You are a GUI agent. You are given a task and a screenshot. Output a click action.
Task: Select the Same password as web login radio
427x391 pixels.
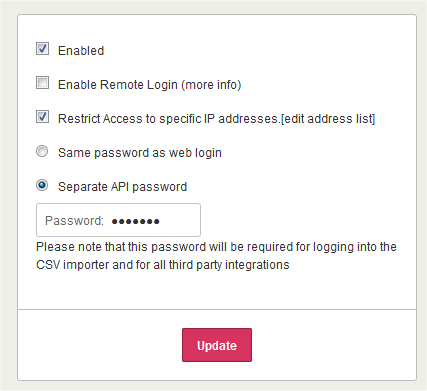pyautogui.click(x=42, y=151)
